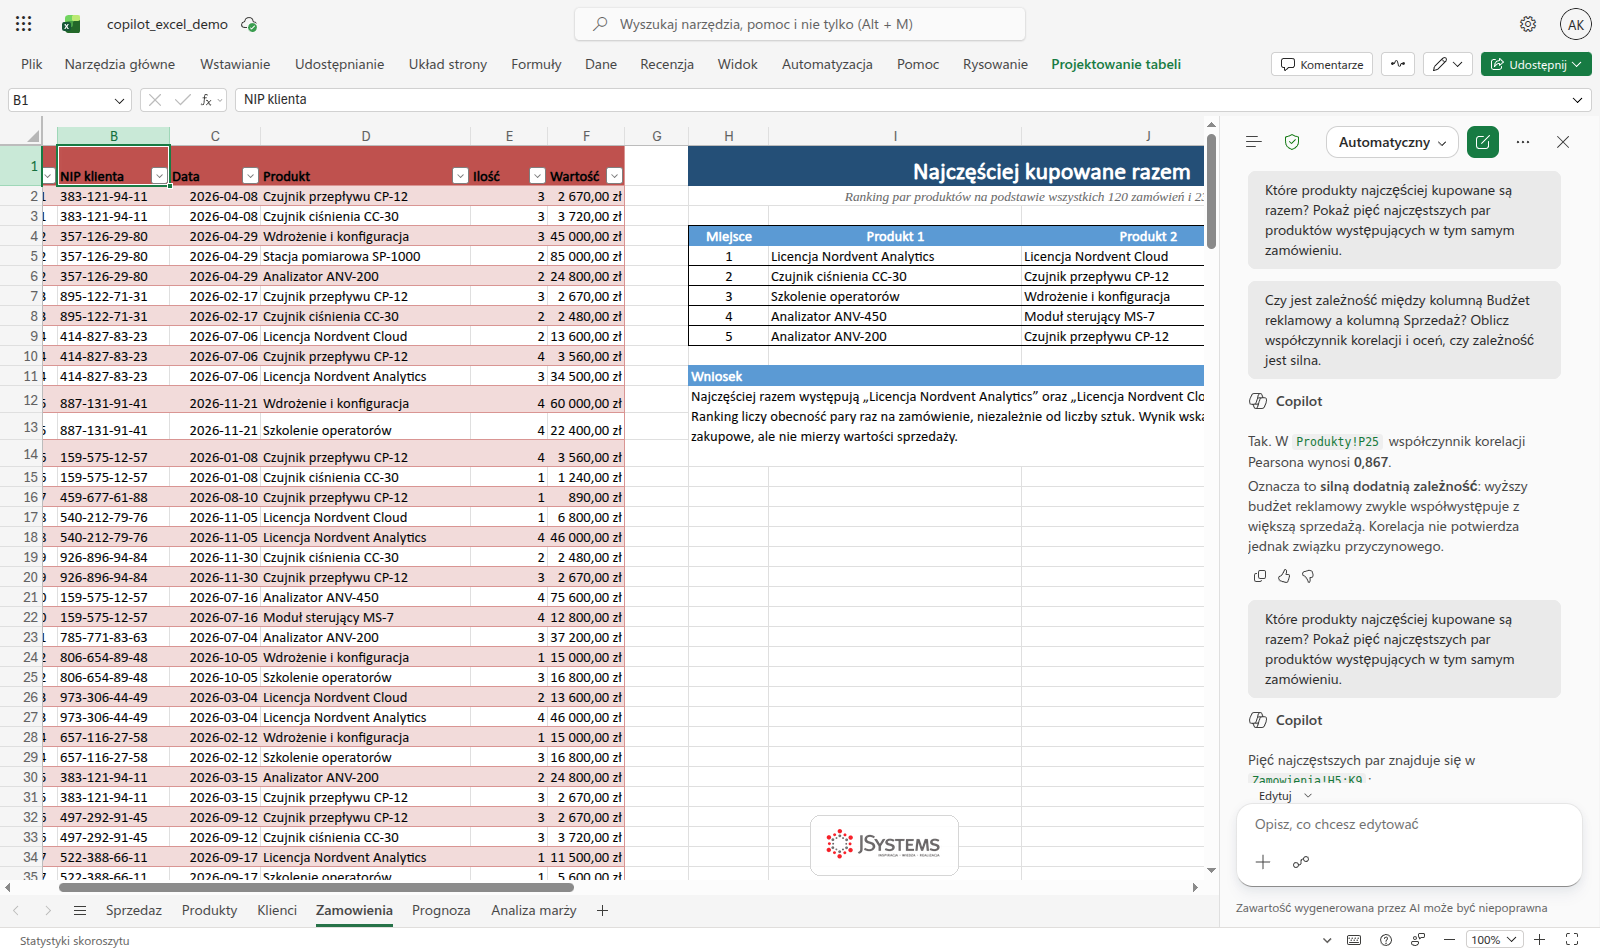Click the horizontal scrollbar thumb
This screenshot has width=1600, height=950.
316,887
